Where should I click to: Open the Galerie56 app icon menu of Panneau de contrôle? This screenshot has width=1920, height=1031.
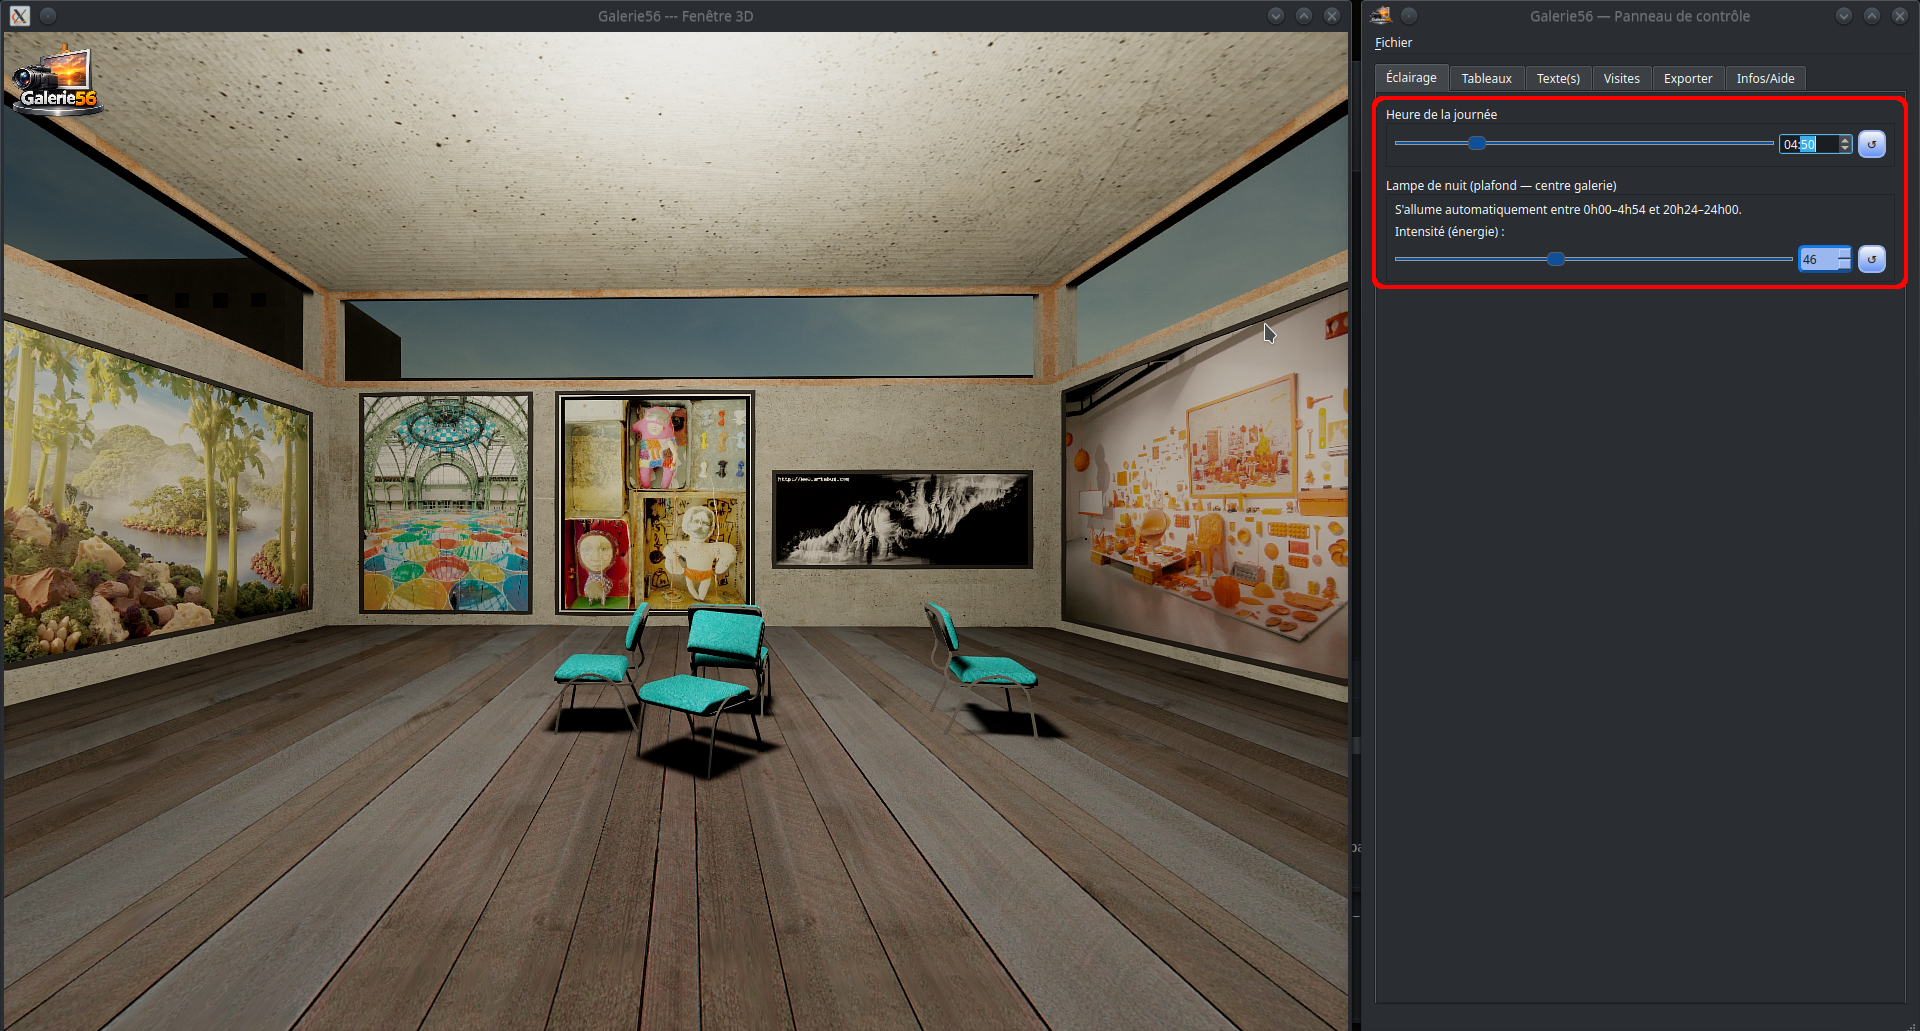pyautogui.click(x=1381, y=15)
